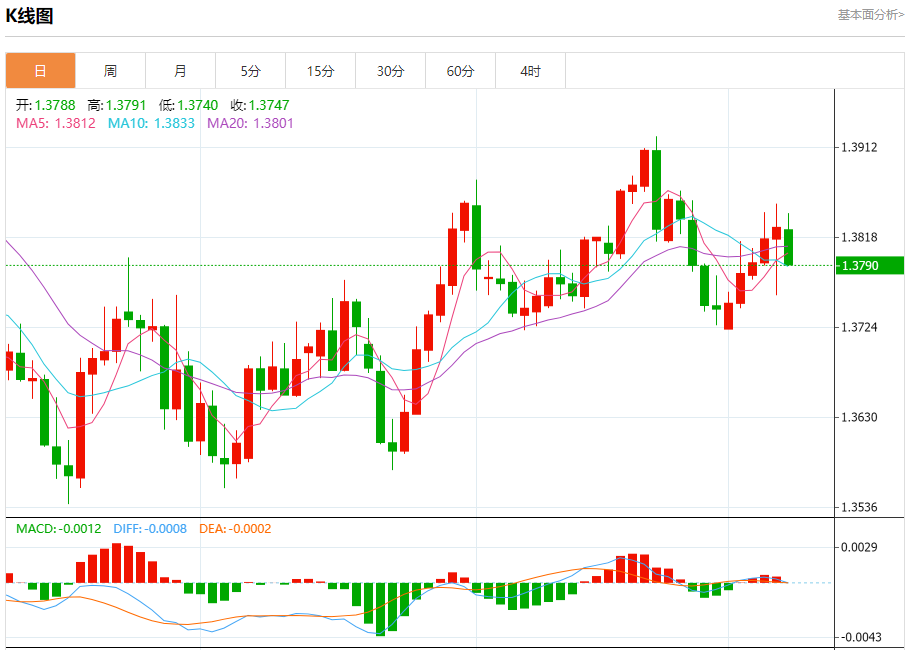Viewport: 915px width, 650px height.
Task: Click the DEA: -0.0002 label
Action: click(x=235, y=529)
